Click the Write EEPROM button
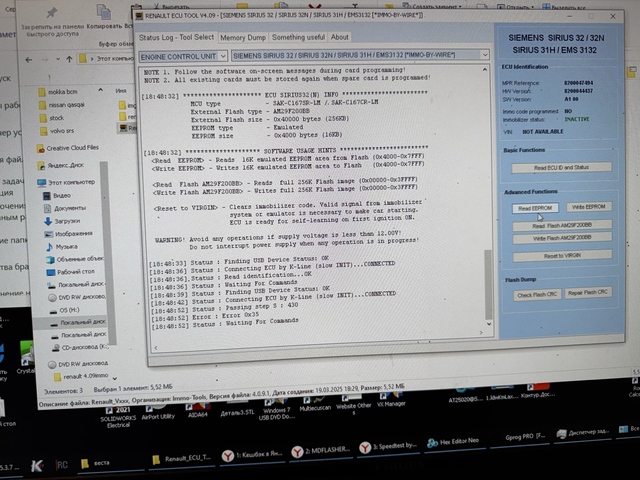The height and width of the screenshot is (480, 640). tap(589, 207)
